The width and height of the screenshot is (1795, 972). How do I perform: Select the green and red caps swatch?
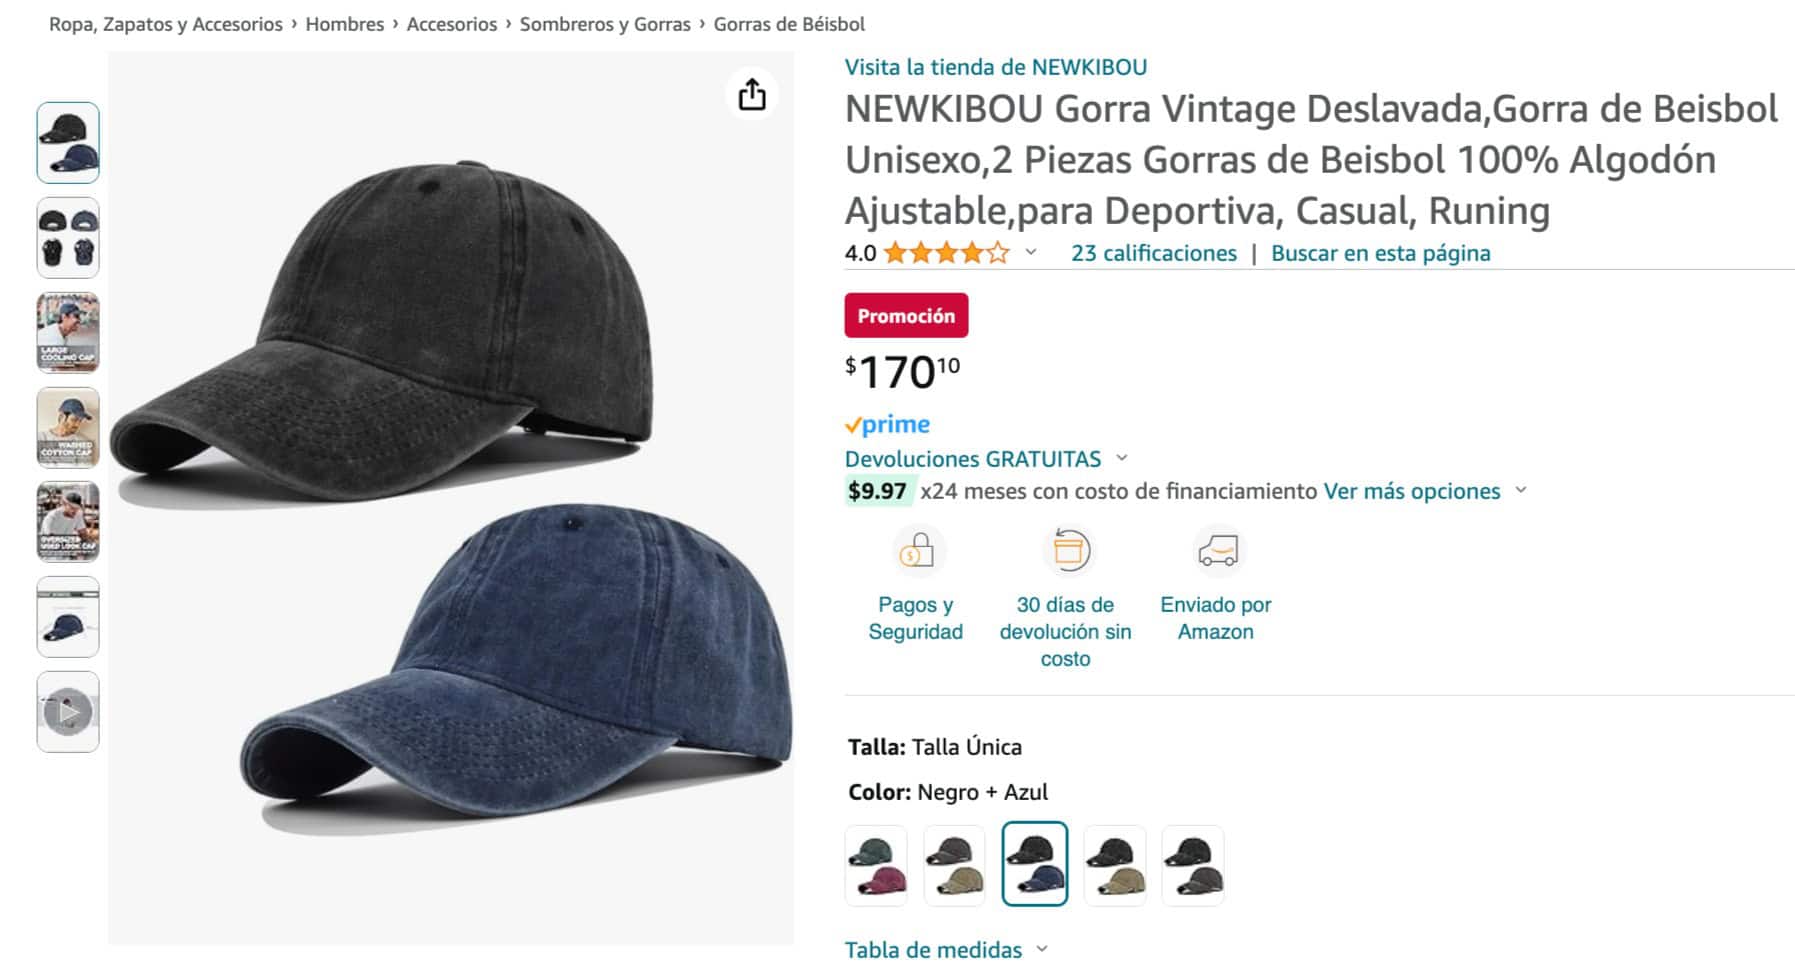(876, 865)
